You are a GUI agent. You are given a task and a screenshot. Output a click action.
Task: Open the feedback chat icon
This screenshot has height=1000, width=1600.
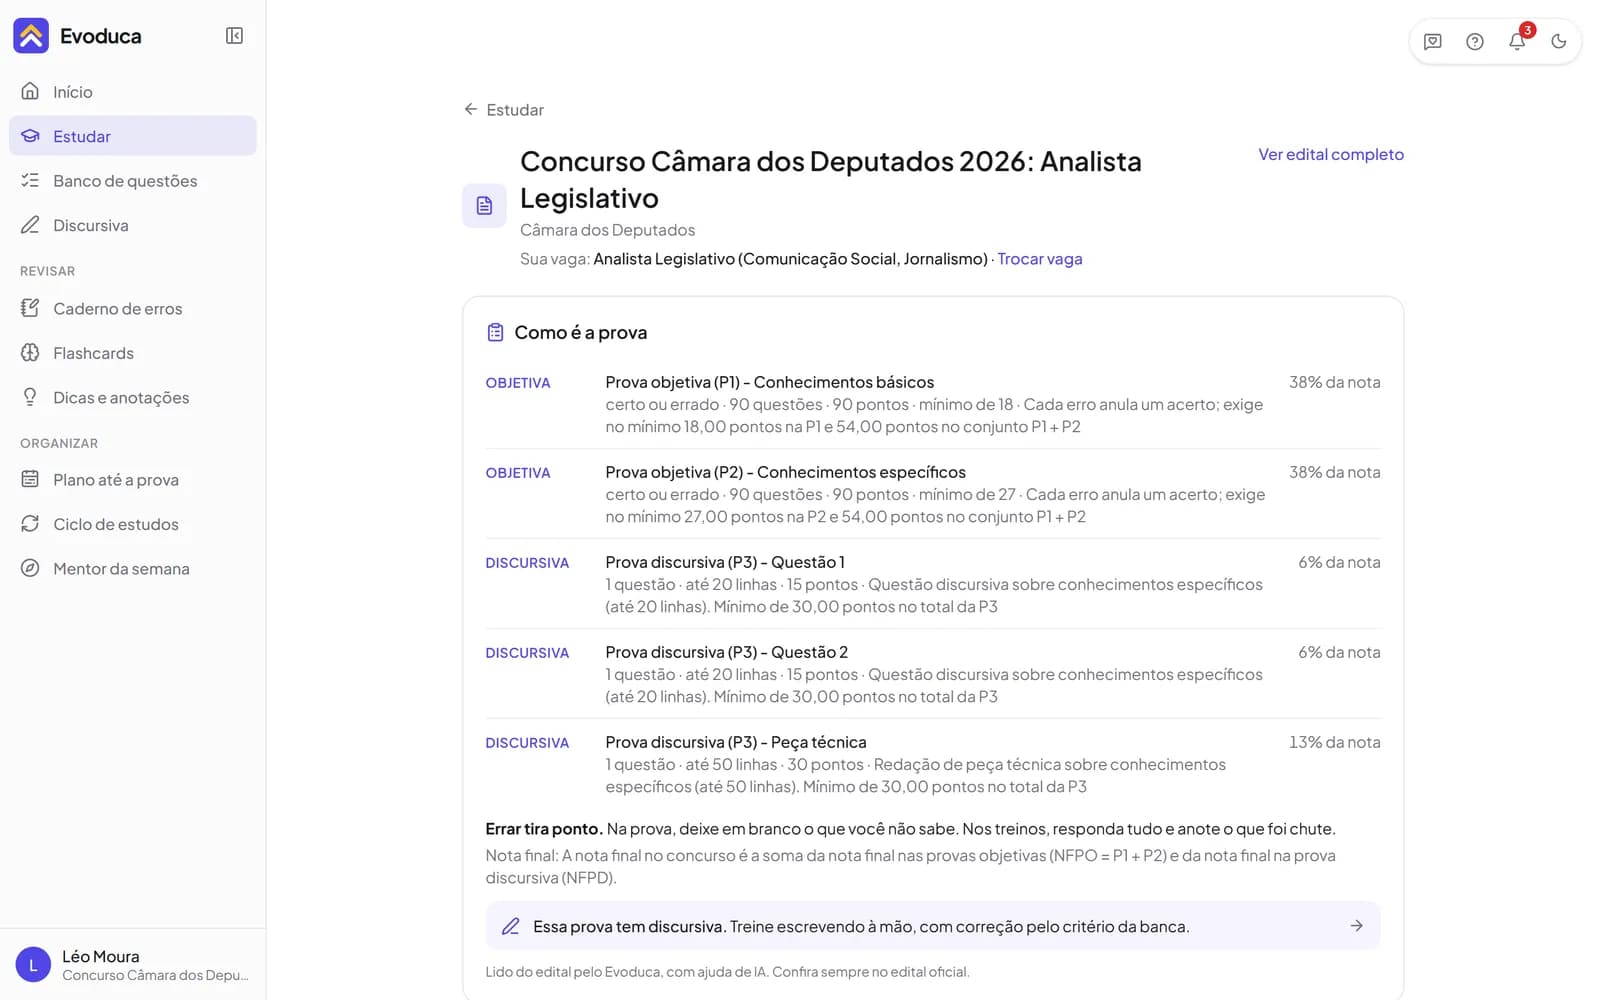coord(1433,42)
